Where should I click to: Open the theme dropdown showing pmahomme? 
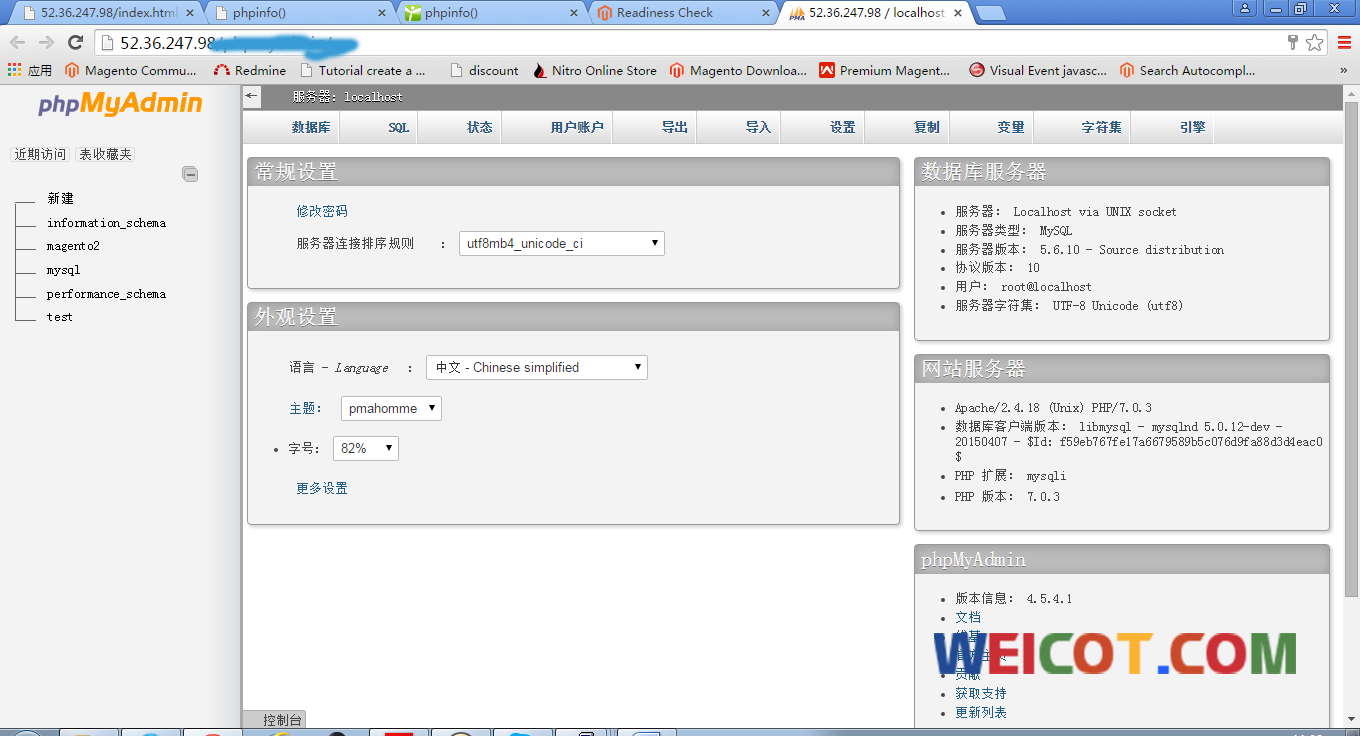pos(391,408)
